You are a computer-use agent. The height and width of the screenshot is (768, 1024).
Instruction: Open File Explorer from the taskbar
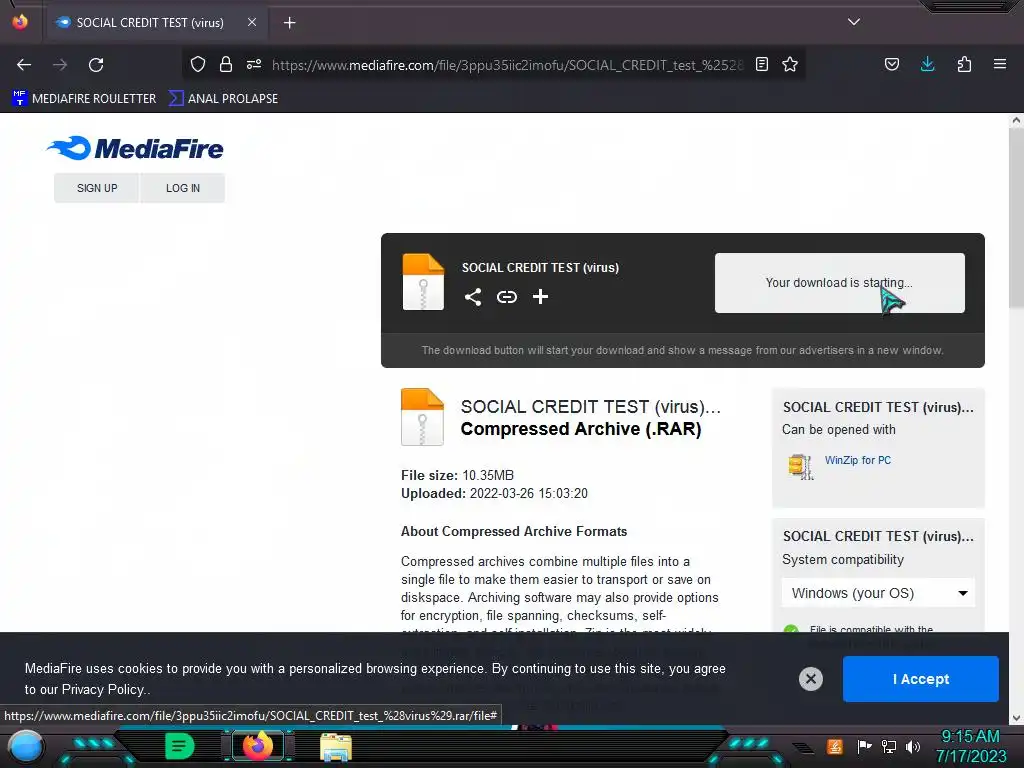[336, 747]
